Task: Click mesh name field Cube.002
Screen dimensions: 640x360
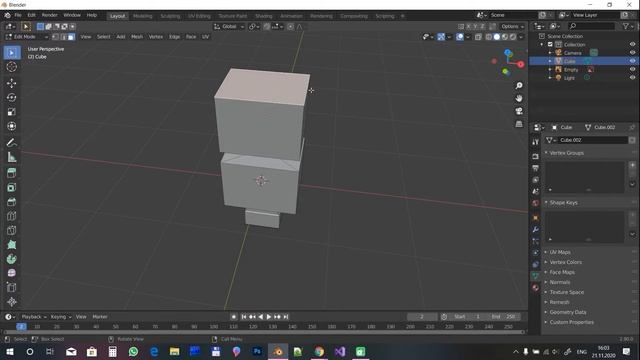Action: click(592, 140)
